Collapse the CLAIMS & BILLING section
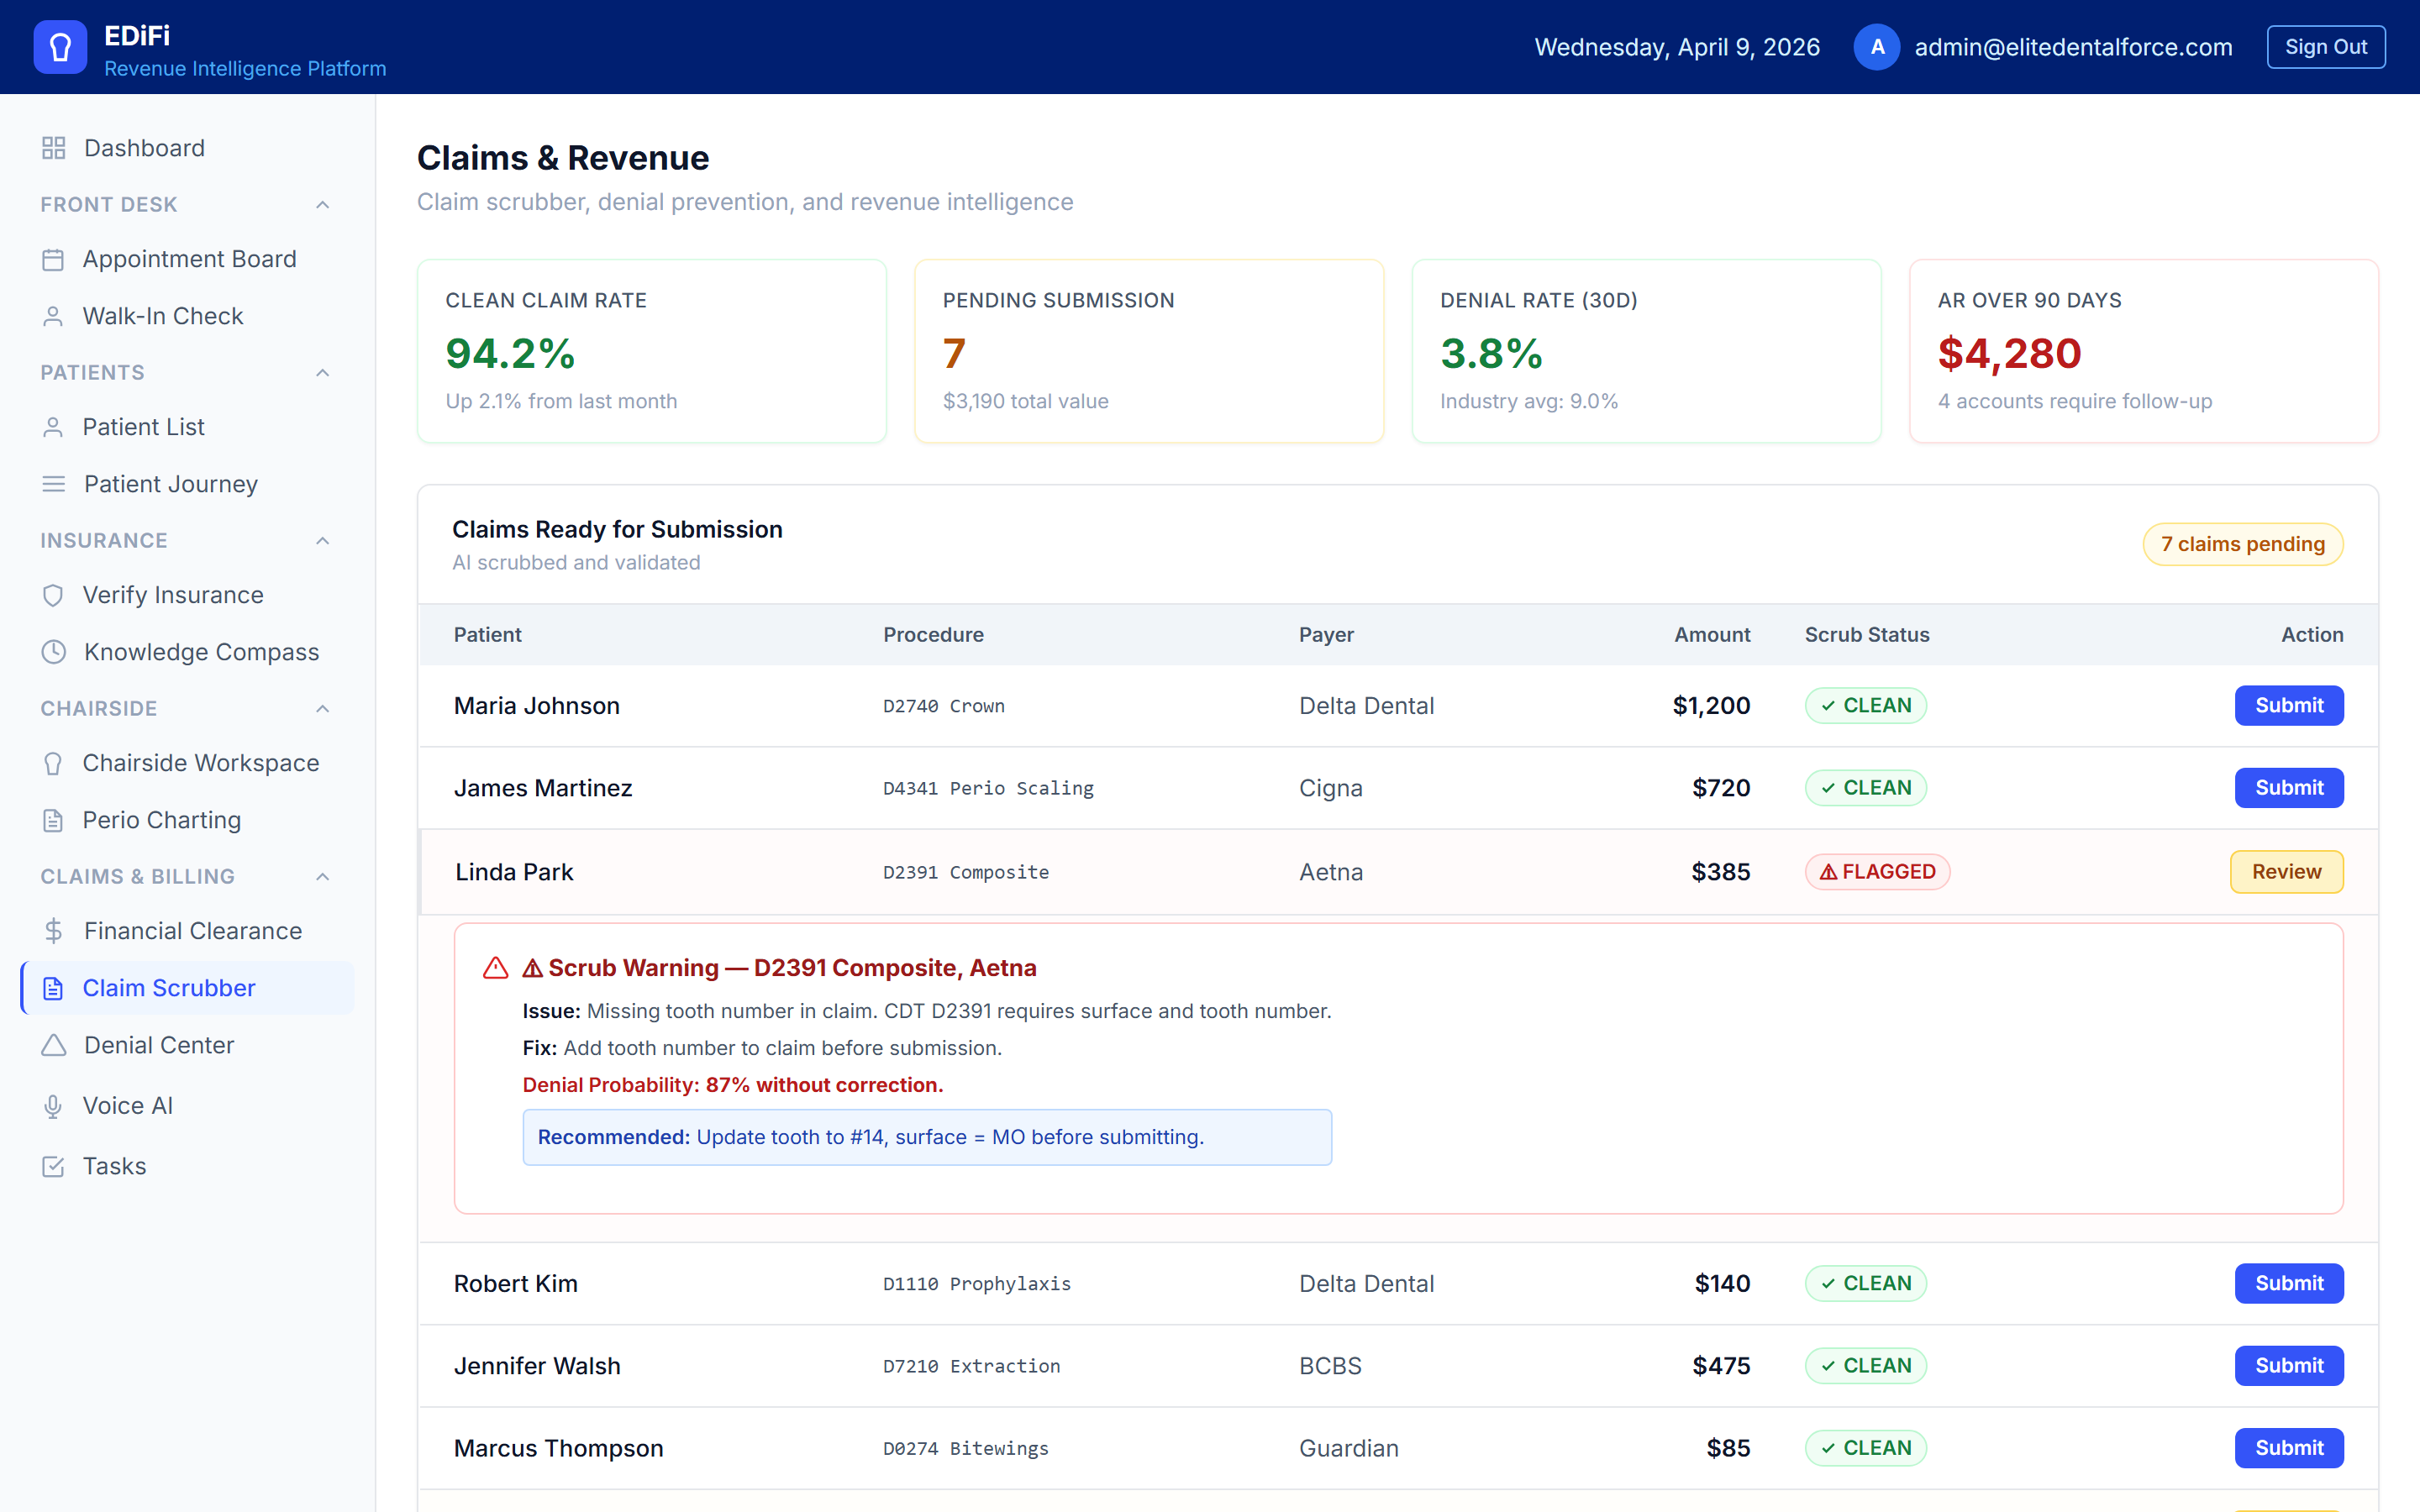This screenshot has width=2420, height=1512. (322, 876)
